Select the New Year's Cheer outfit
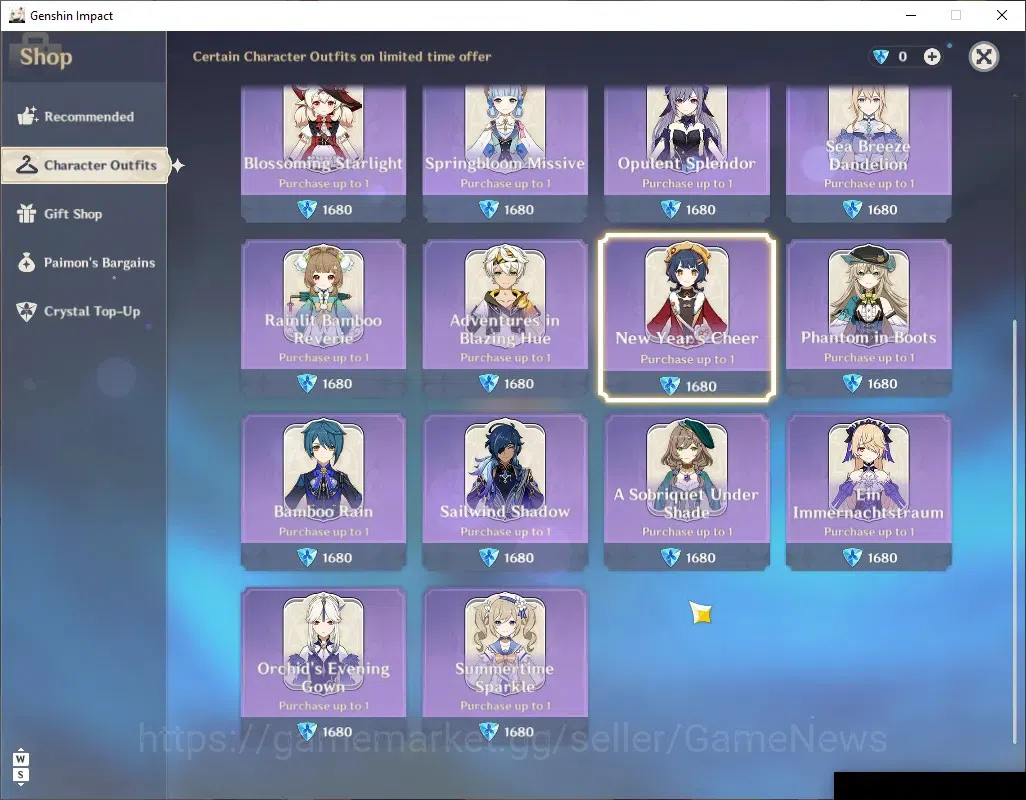 [x=686, y=317]
